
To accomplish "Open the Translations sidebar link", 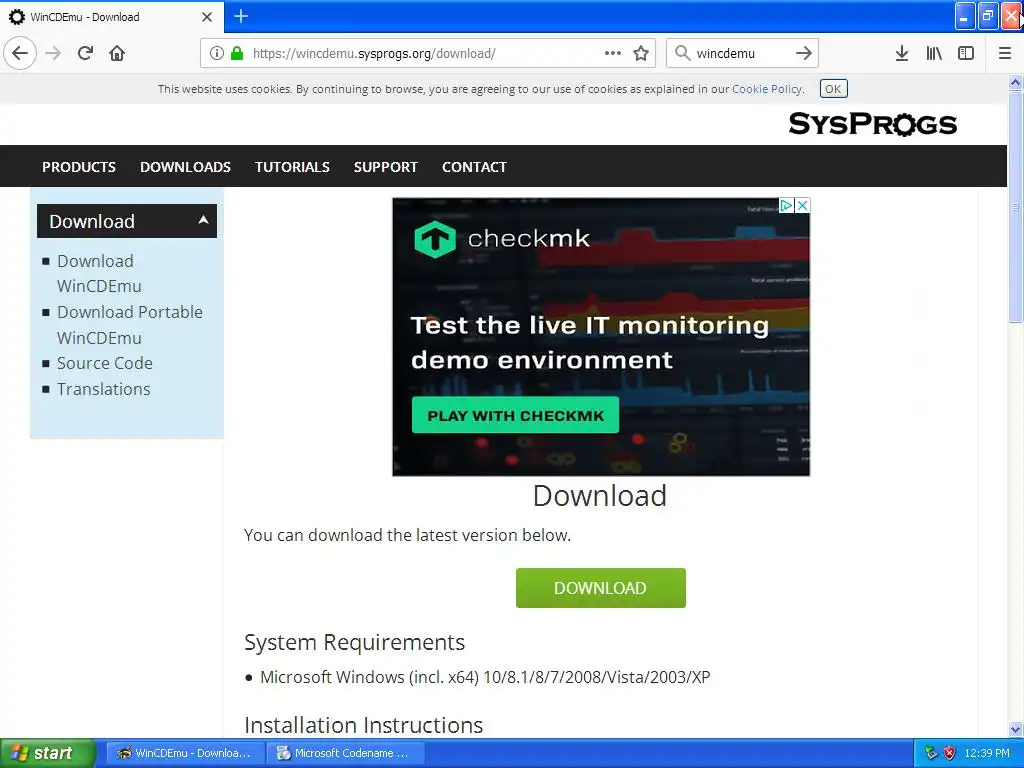I will coord(104,389).
